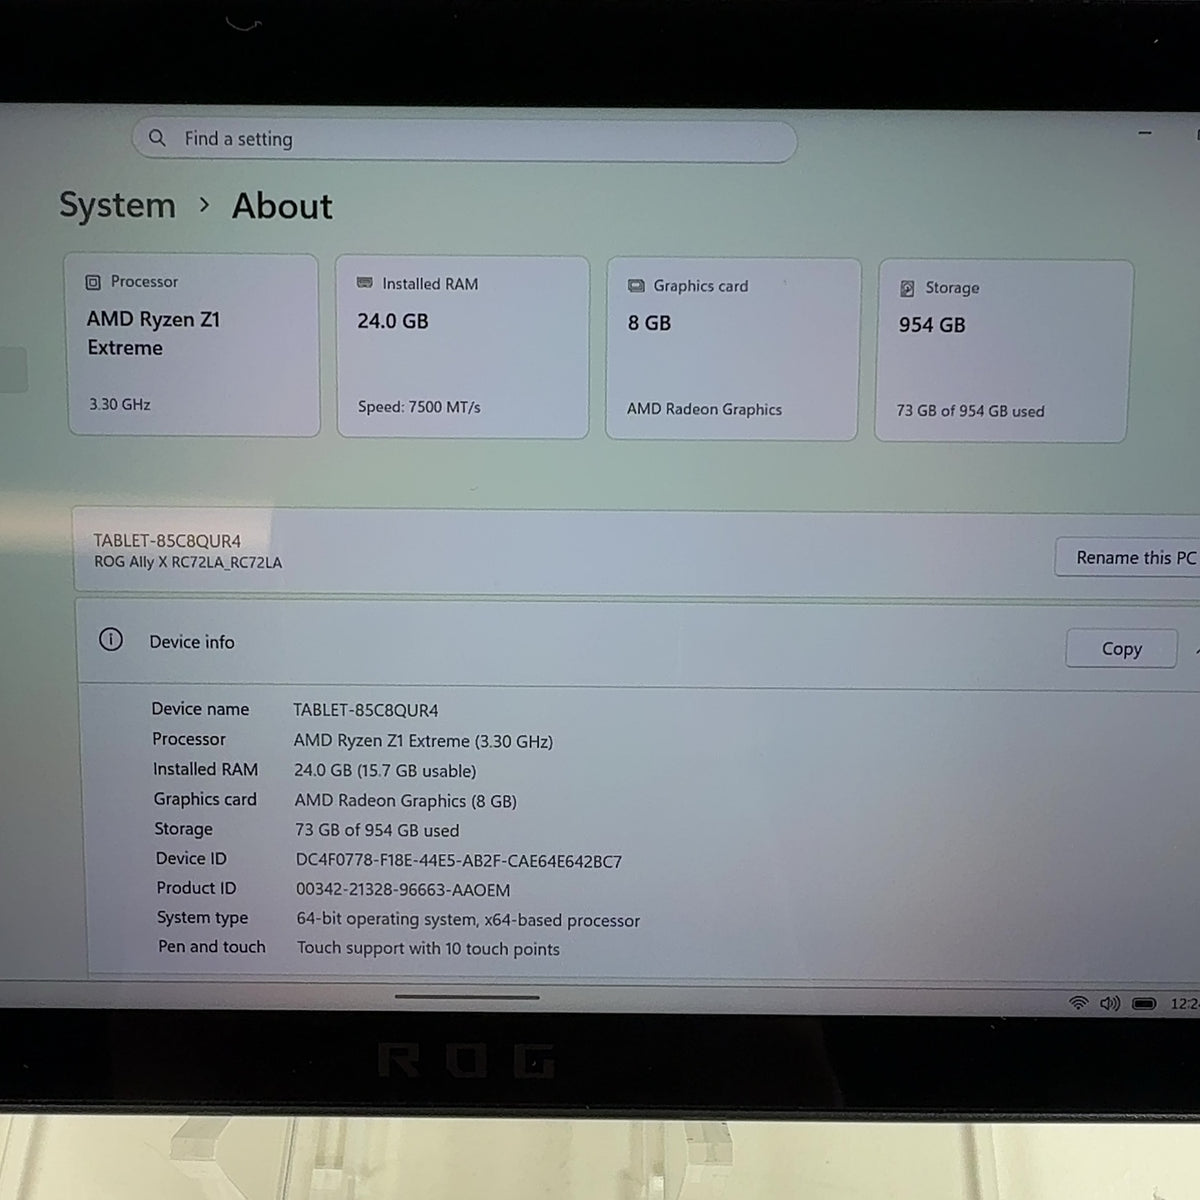Click the Processor chip icon
The height and width of the screenshot is (1200, 1200).
93,282
